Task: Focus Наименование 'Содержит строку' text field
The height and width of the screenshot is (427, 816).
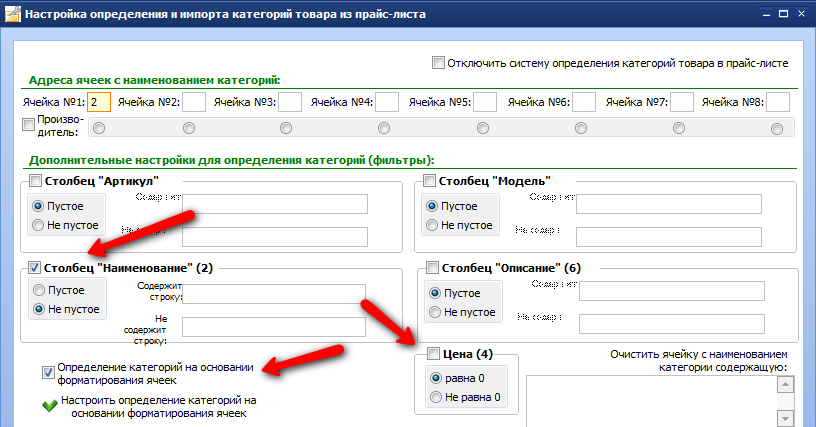Action: click(x=274, y=294)
